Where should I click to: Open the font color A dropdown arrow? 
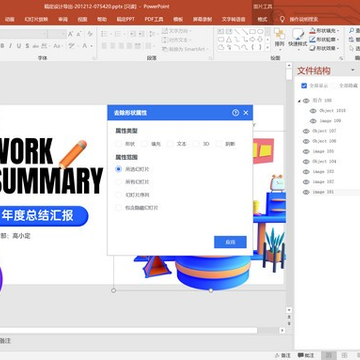point(91,46)
